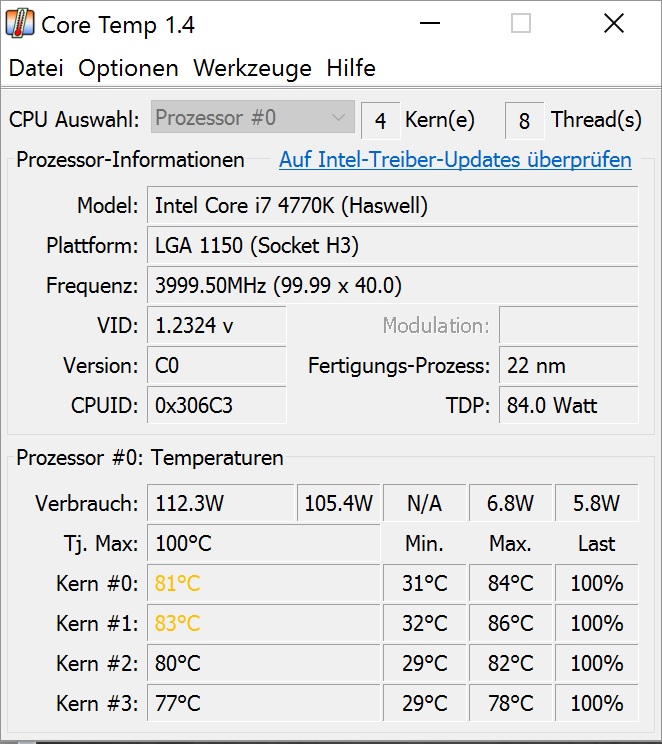Click the Intel-Treiber-Updates überprüfen link
Screen dimensions: 662x744
455,160
